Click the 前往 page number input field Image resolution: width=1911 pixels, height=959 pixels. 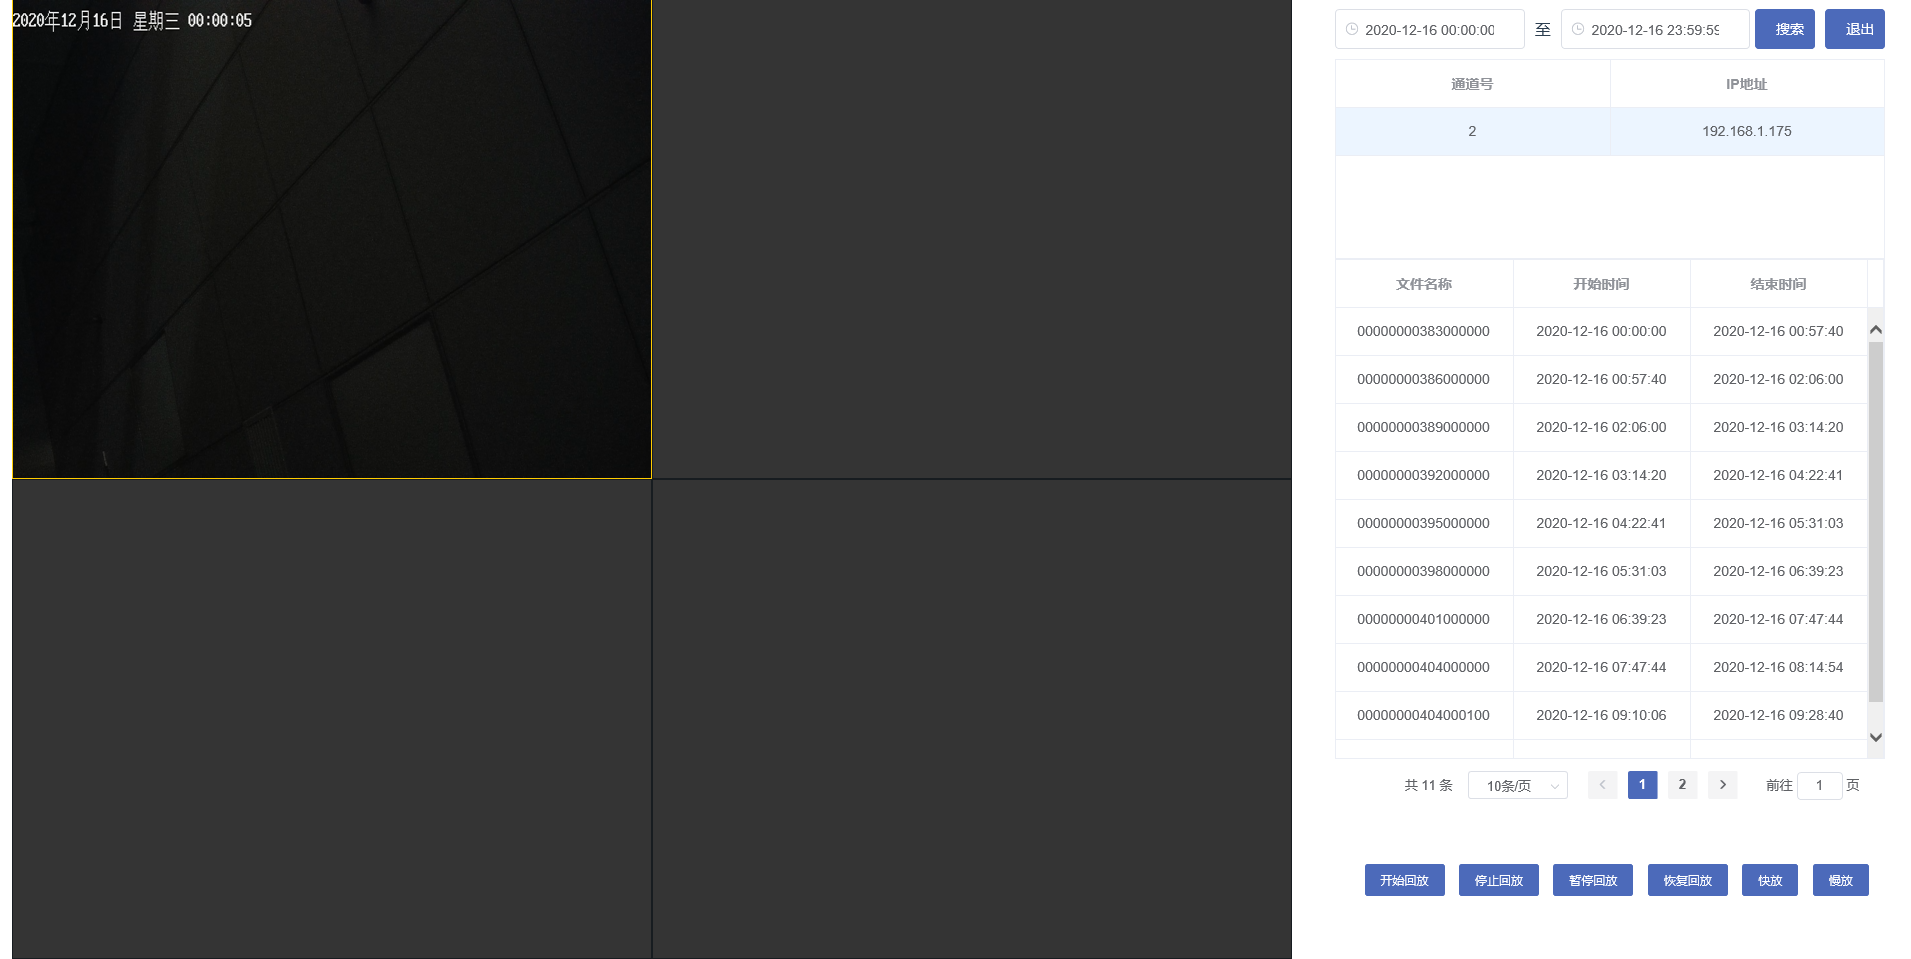click(x=1819, y=786)
